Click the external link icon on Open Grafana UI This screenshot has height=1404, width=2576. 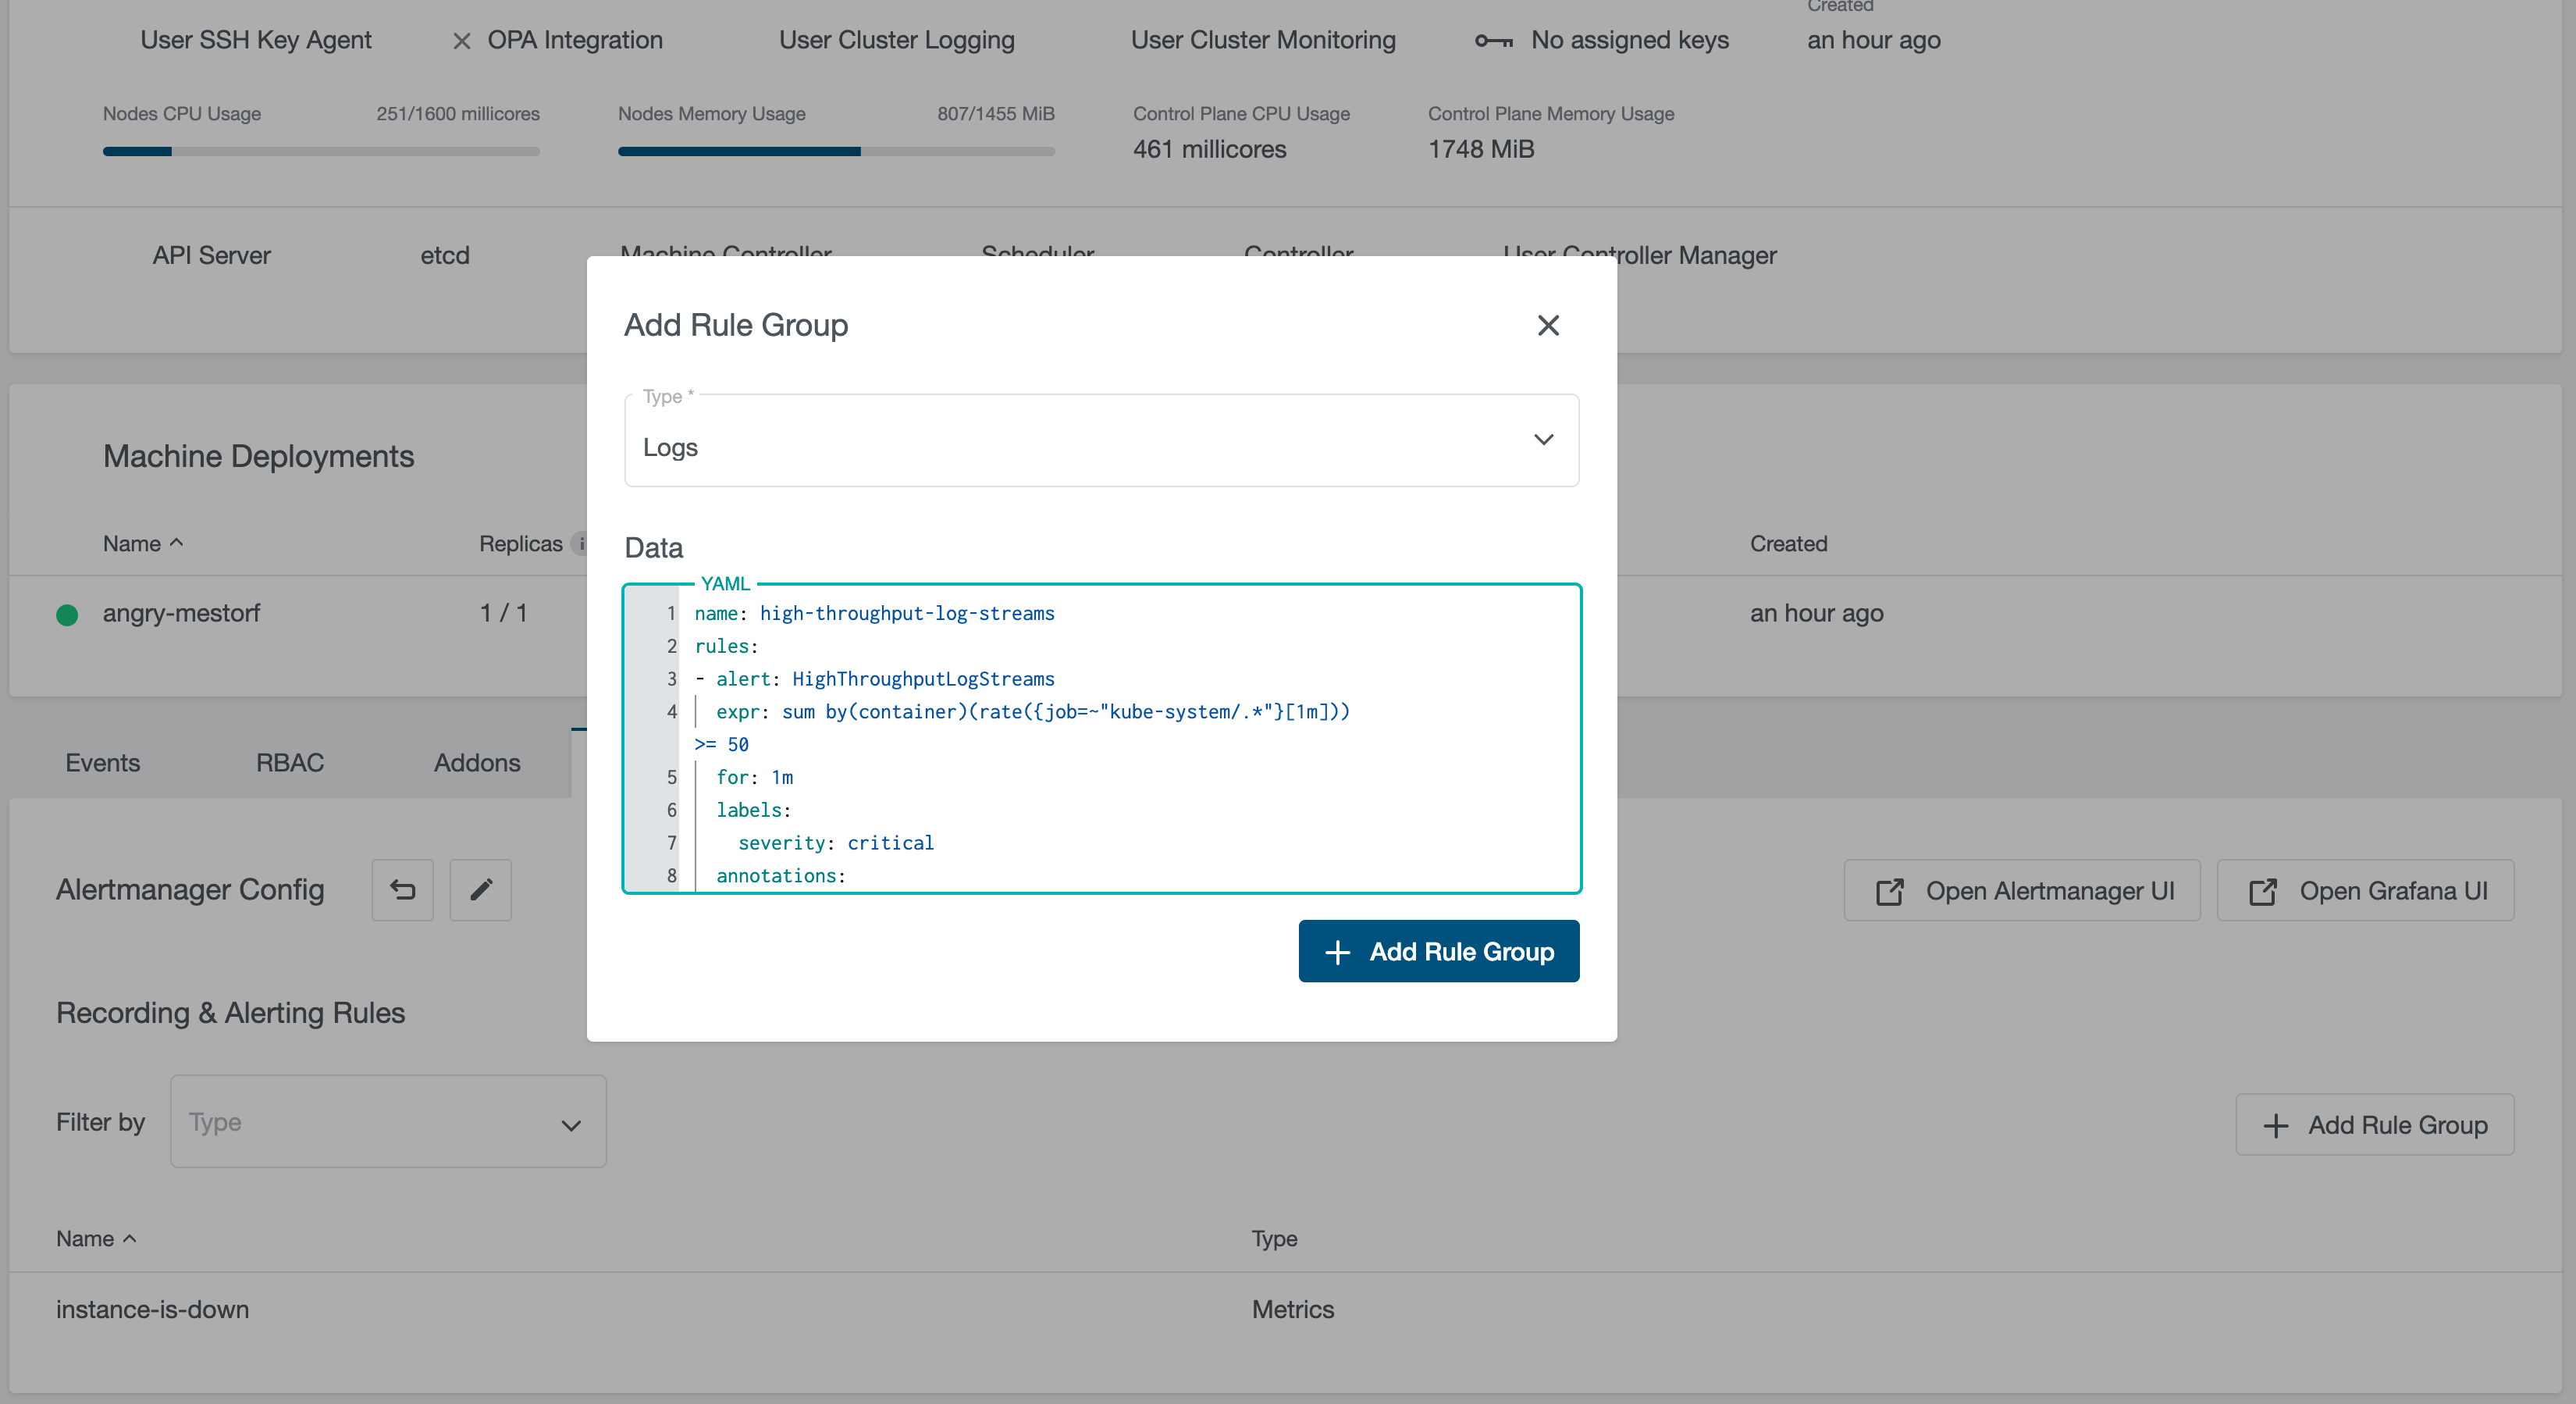2262,891
